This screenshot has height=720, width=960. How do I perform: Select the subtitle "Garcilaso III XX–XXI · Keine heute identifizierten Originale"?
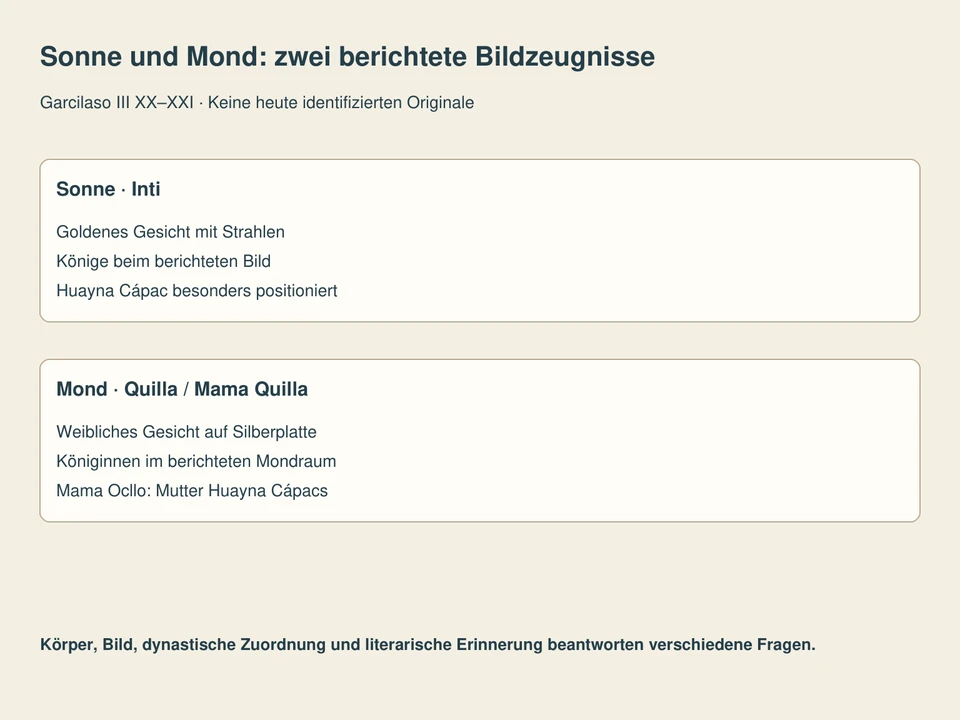257,102
